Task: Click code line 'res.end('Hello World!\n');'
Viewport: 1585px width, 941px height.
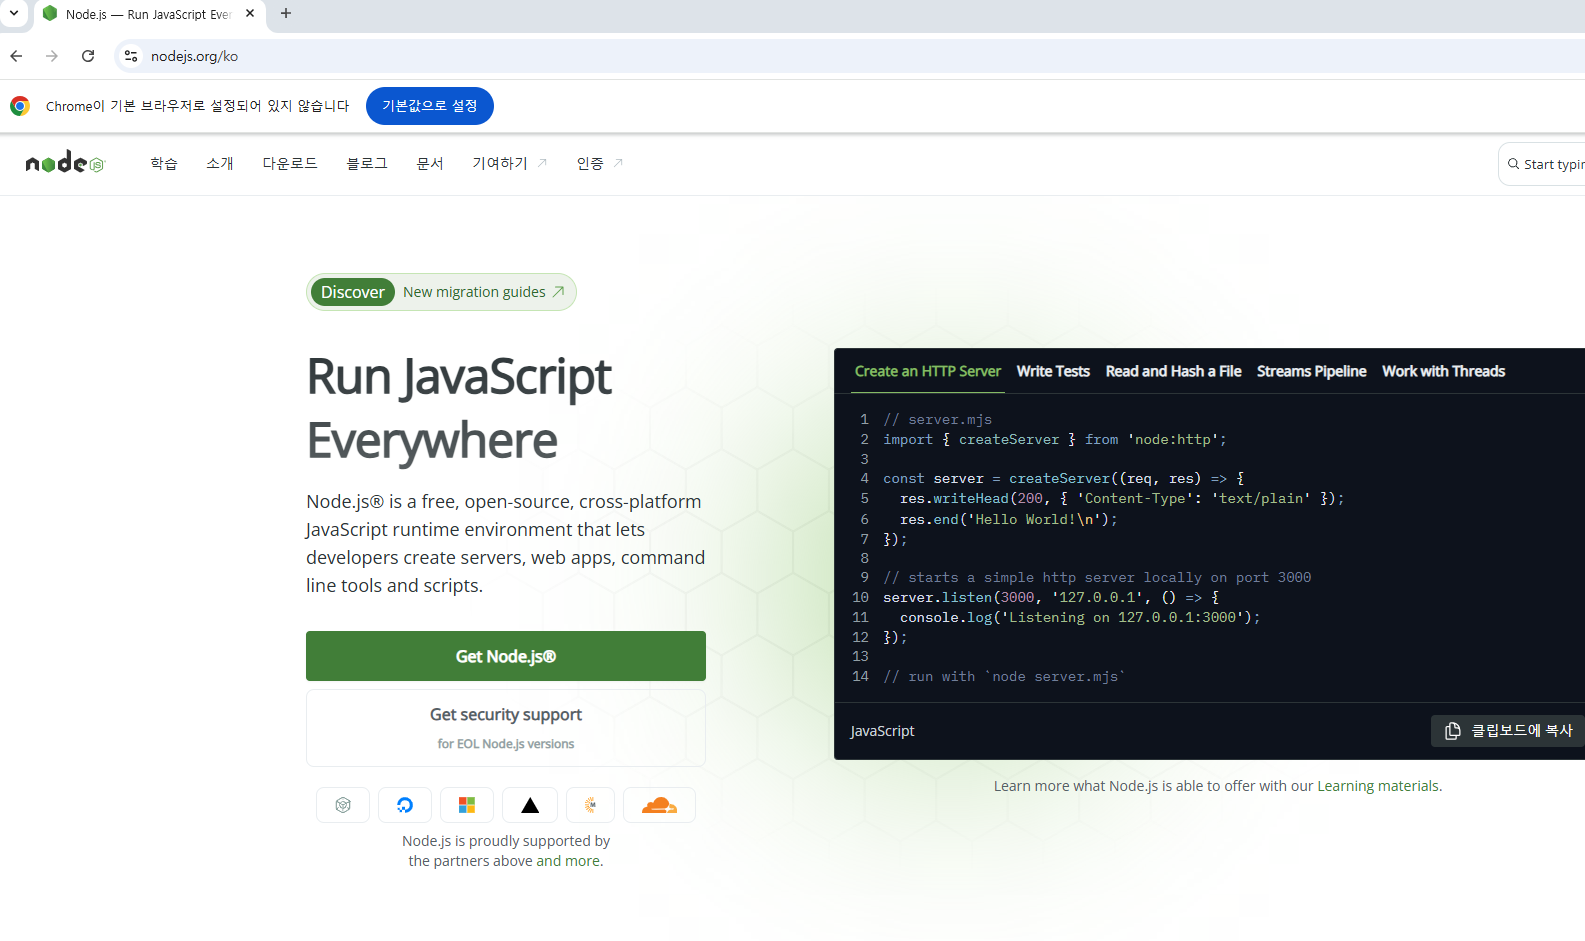Action: point(1008,519)
